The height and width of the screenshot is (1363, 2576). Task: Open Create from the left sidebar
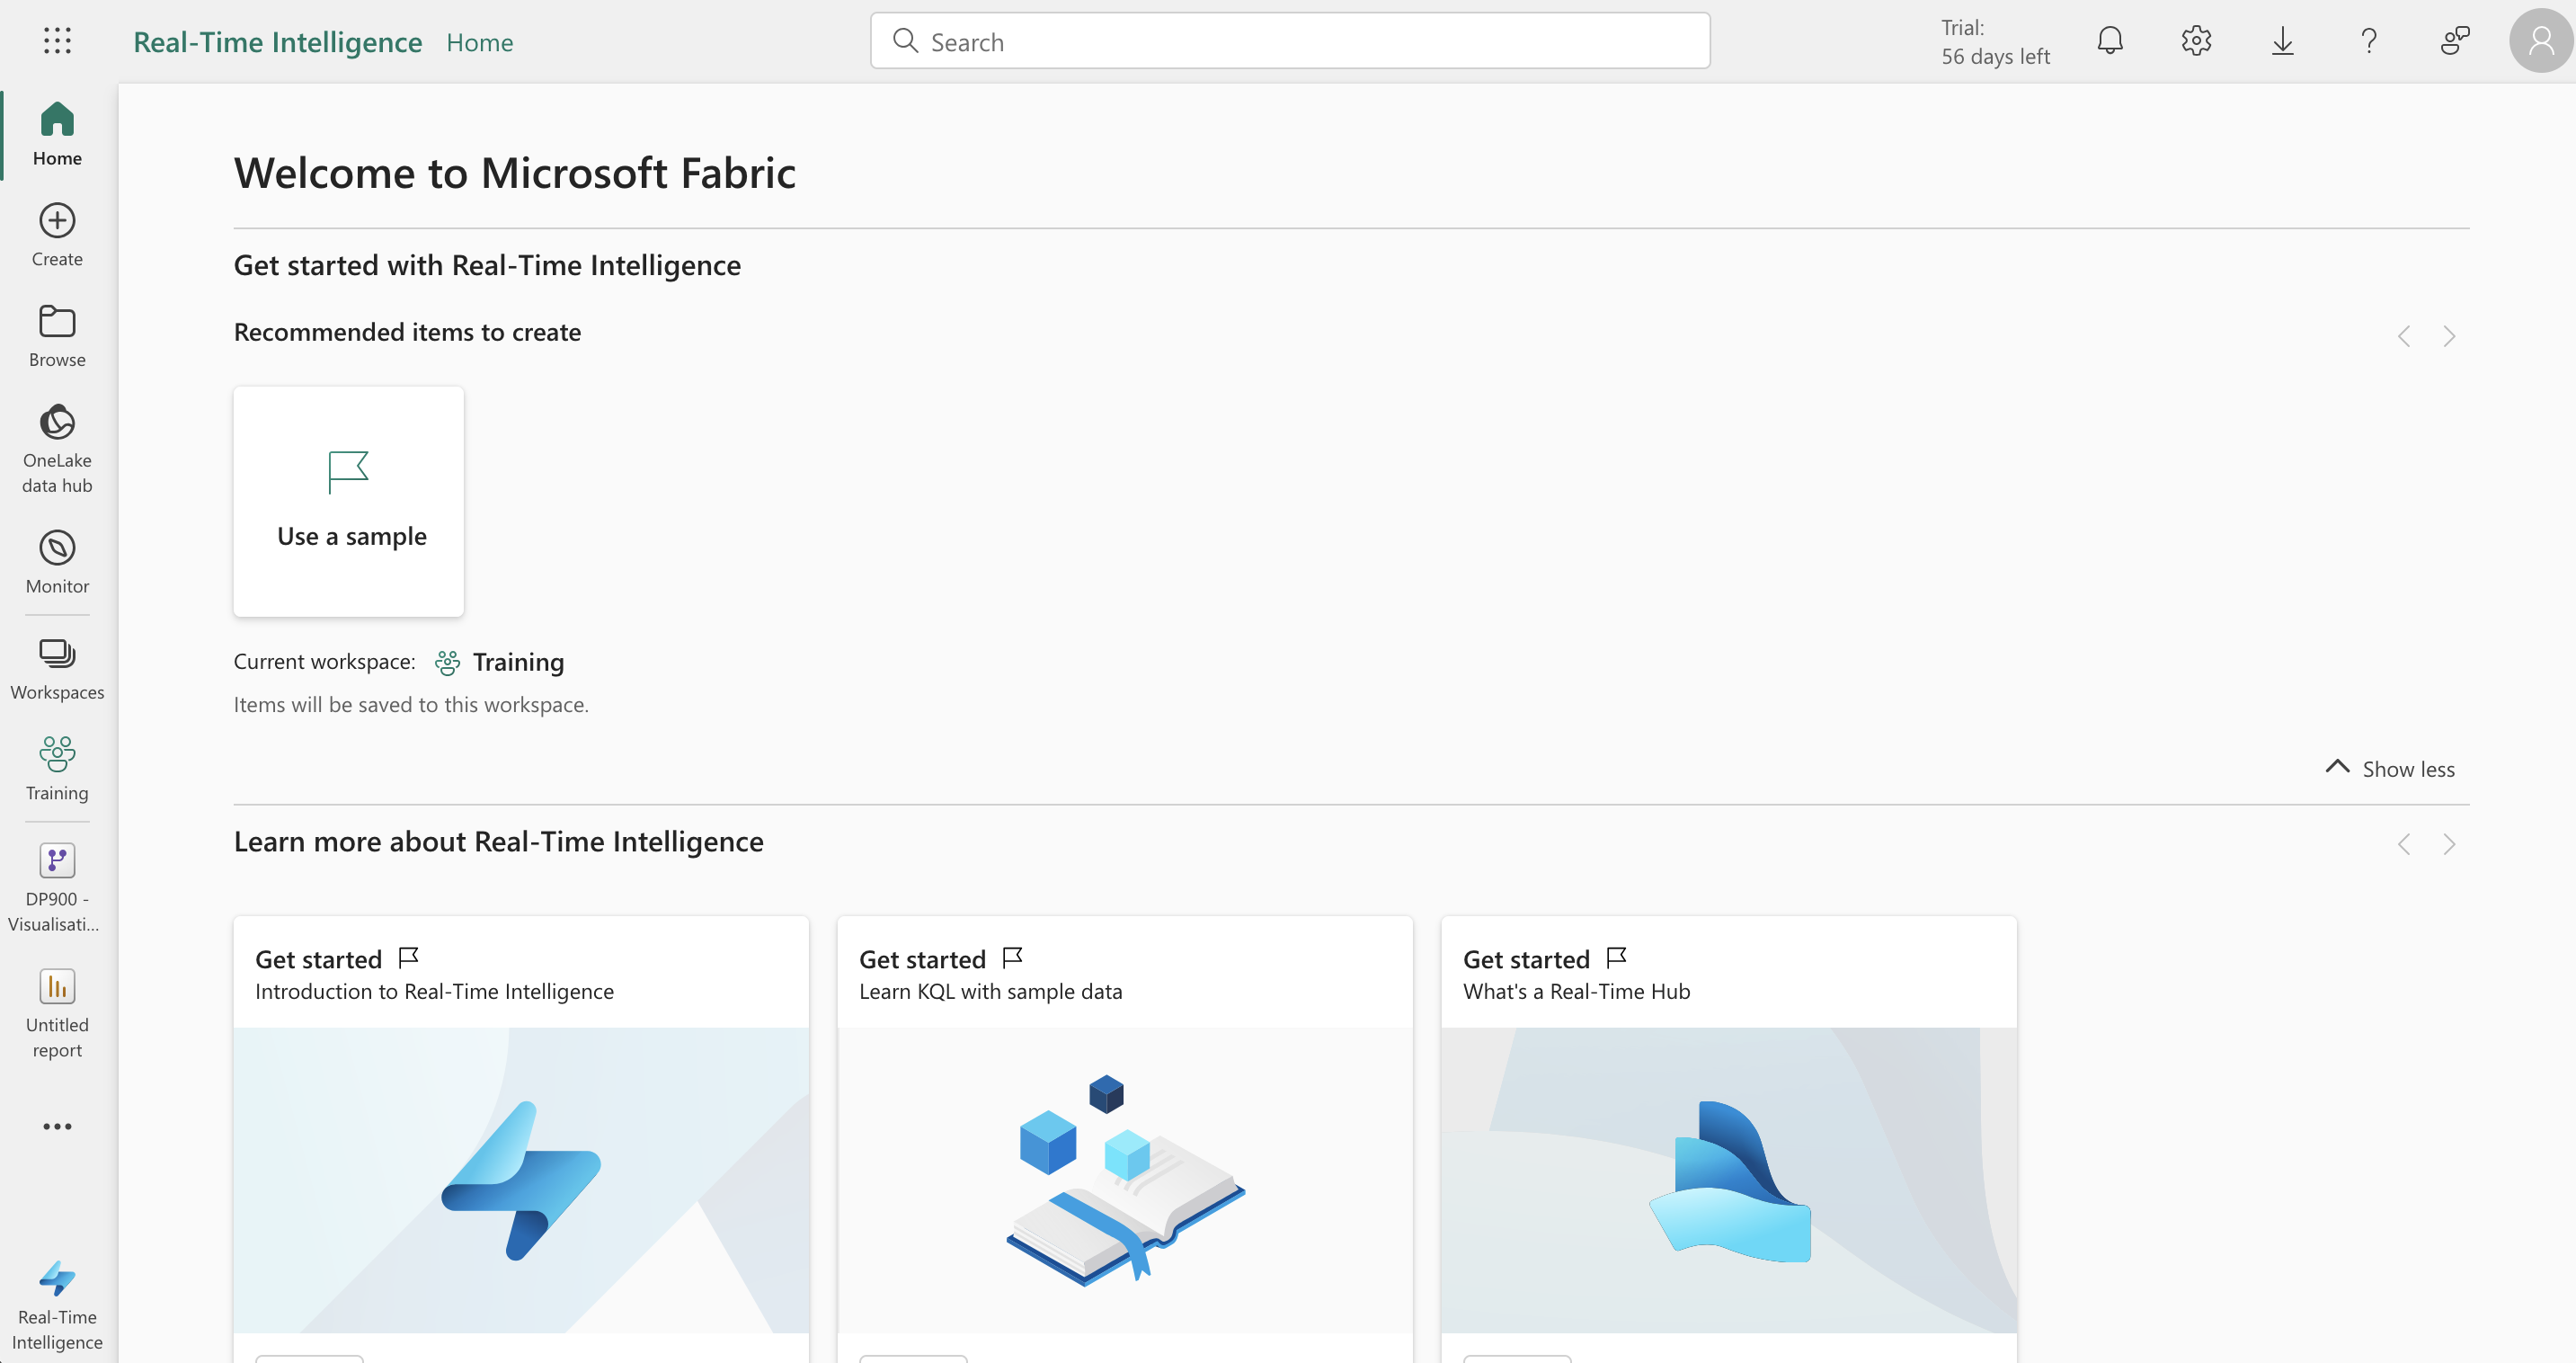(x=57, y=235)
